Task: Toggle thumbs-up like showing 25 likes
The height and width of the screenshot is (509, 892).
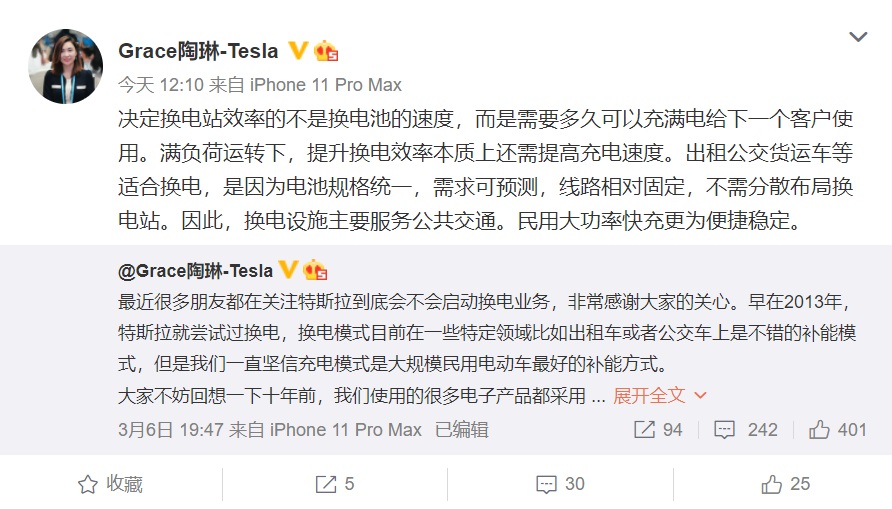Action: (785, 485)
